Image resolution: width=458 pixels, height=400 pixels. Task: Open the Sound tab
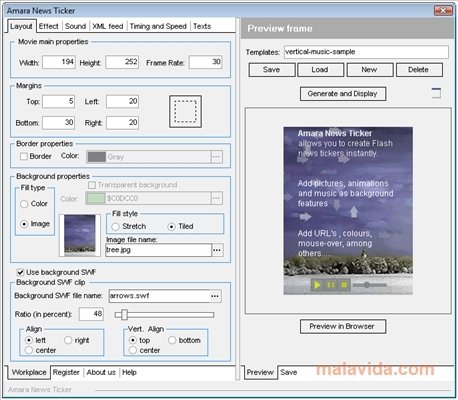75,26
